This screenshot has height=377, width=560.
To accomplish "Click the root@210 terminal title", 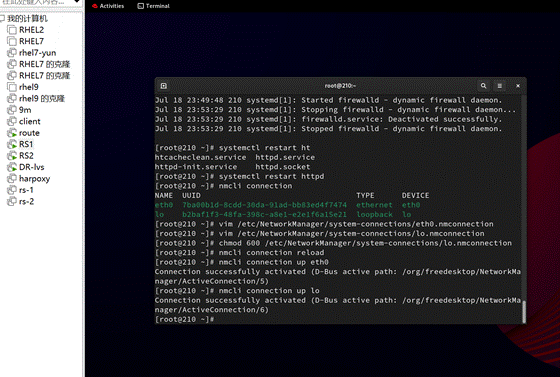I will click(x=340, y=86).
